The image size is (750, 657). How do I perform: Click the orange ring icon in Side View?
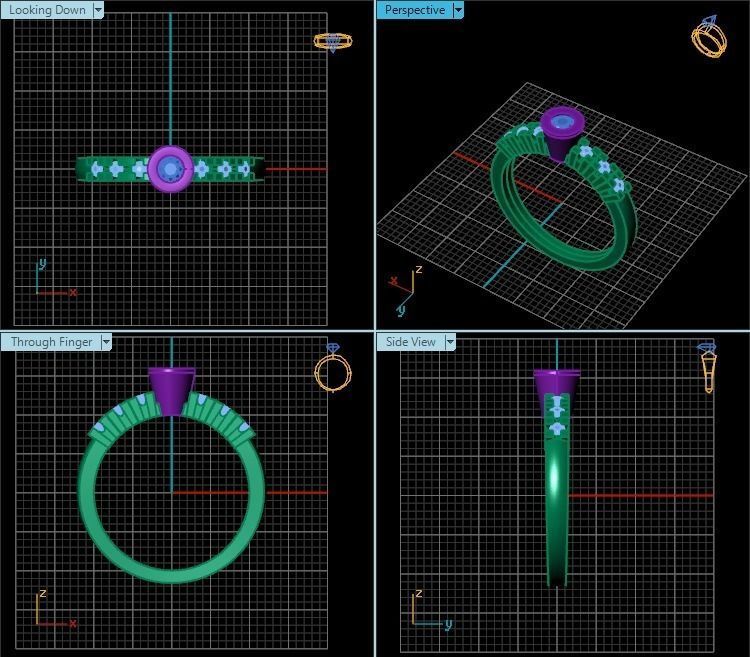click(707, 367)
